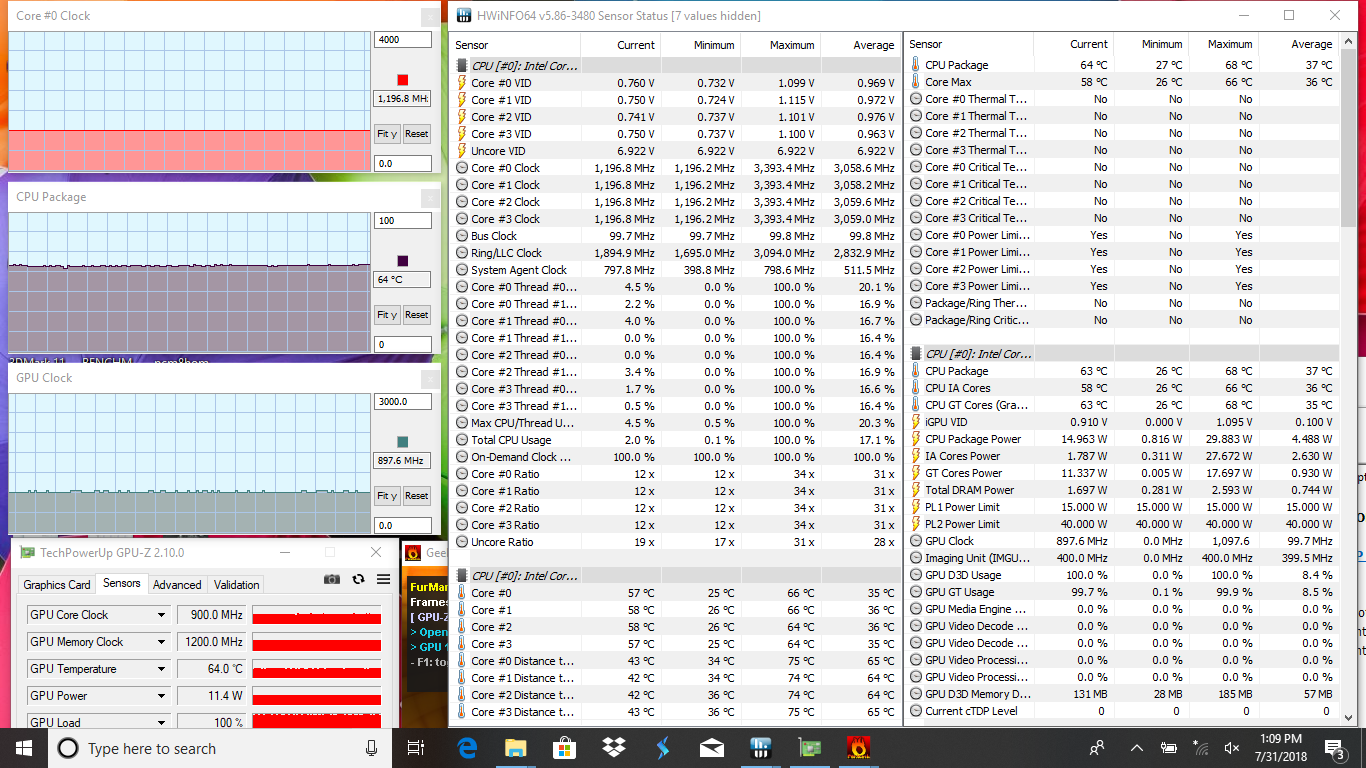Screen dimensions: 1366x768
Task: Open the Advanced tab in GPU-Z
Action: tap(177, 585)
